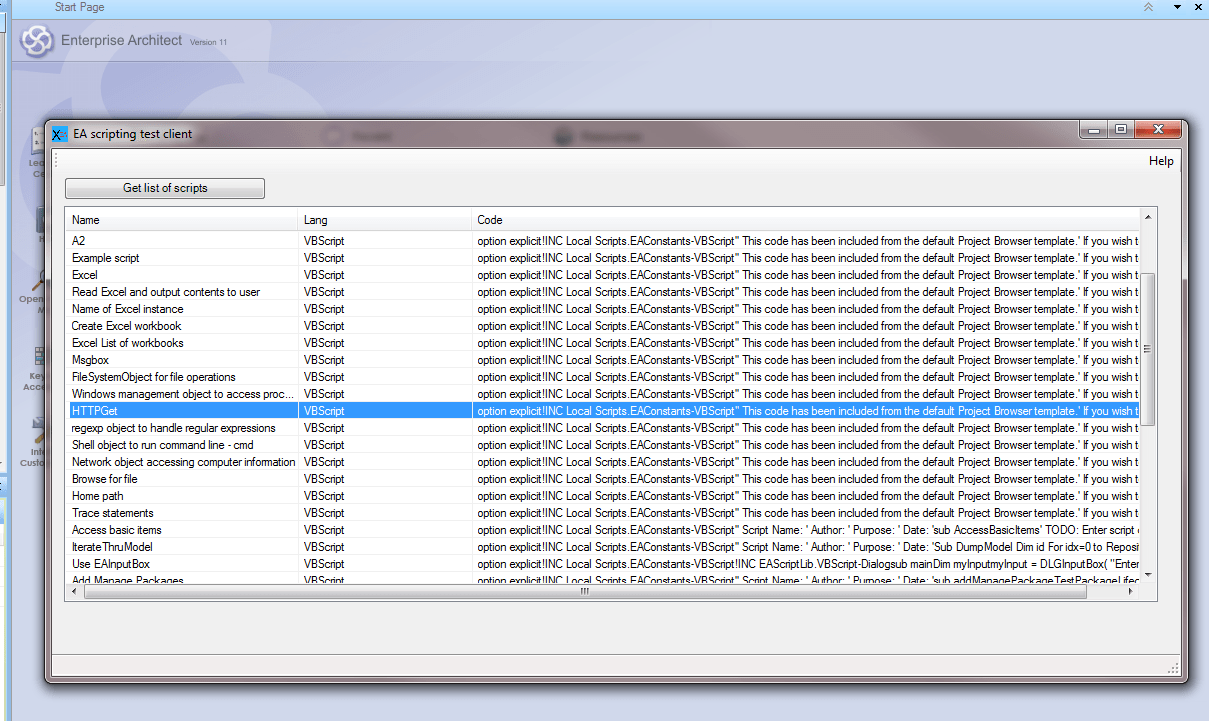Screen dimensions: 1209x721
Task: Close the EA scripting test client window
Action: (x=1159, y=129)
